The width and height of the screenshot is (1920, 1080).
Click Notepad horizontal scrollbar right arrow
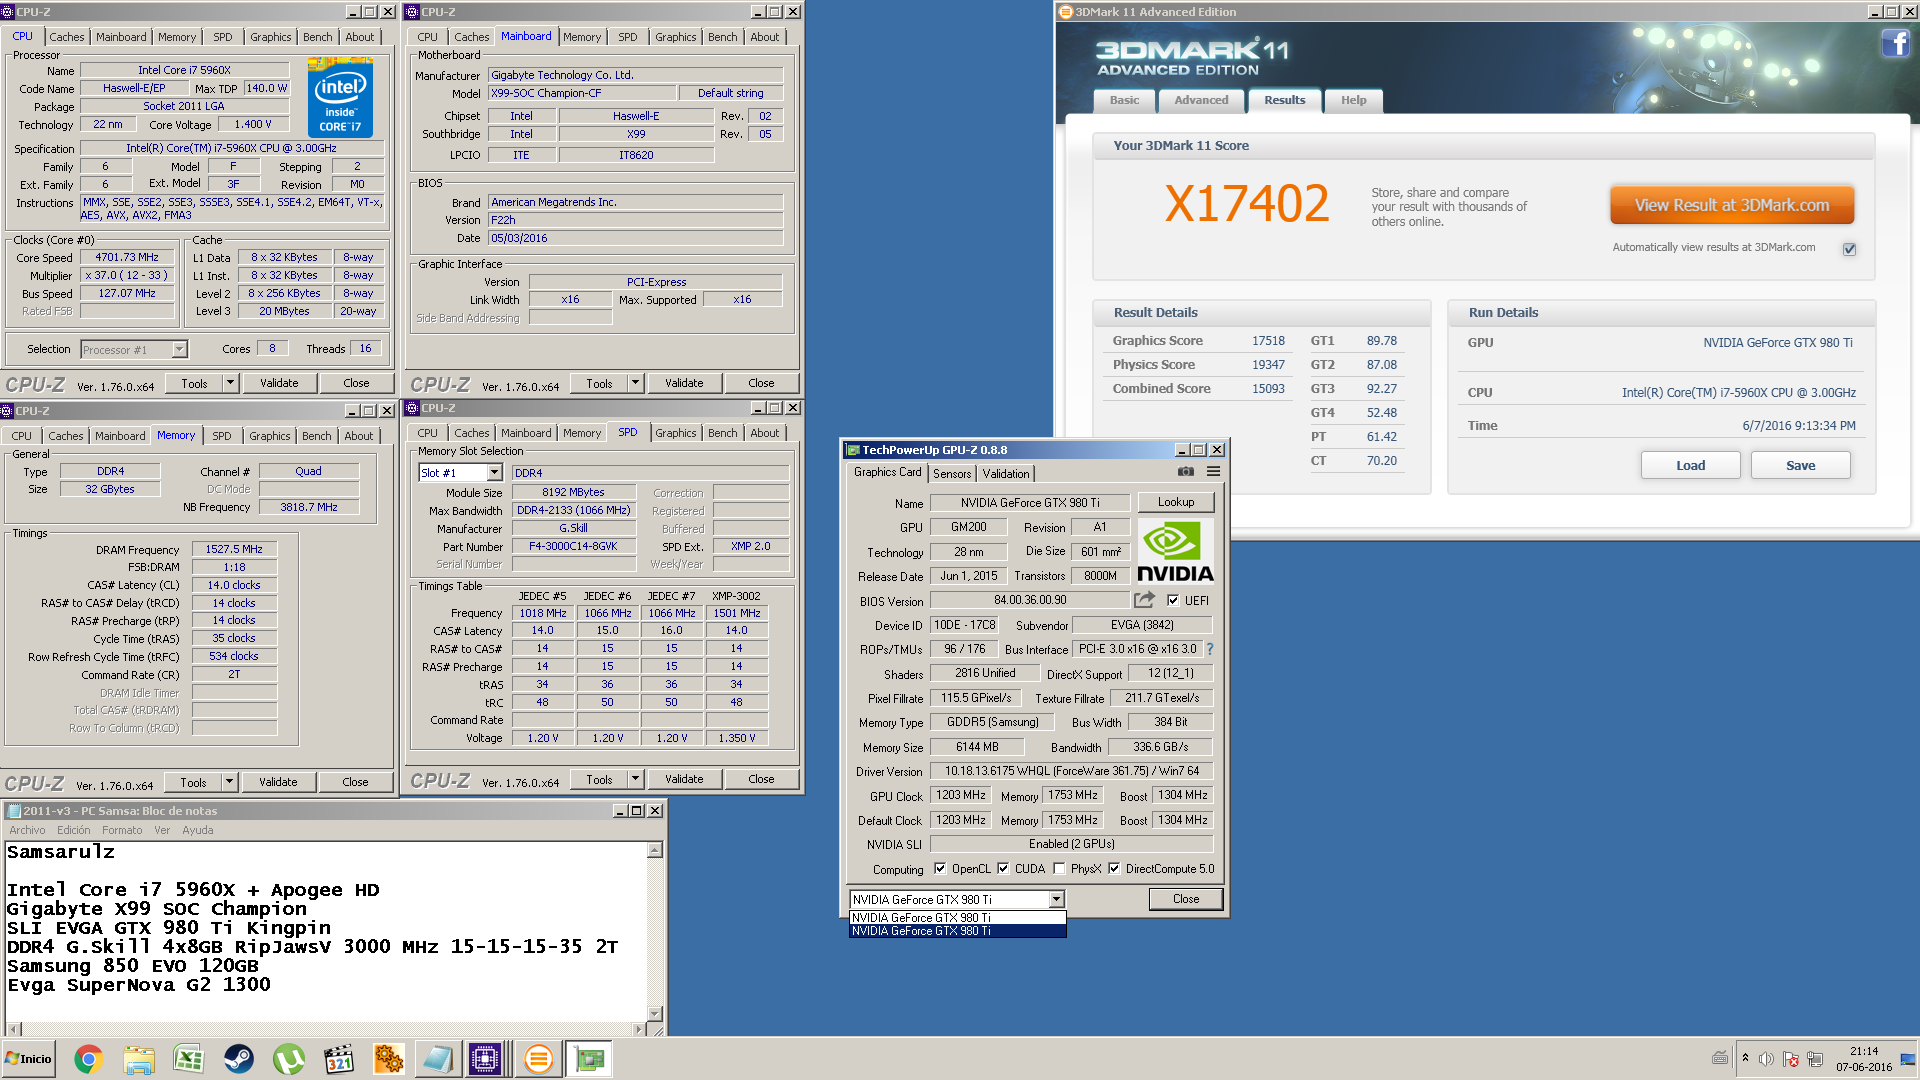[638, 1029]
